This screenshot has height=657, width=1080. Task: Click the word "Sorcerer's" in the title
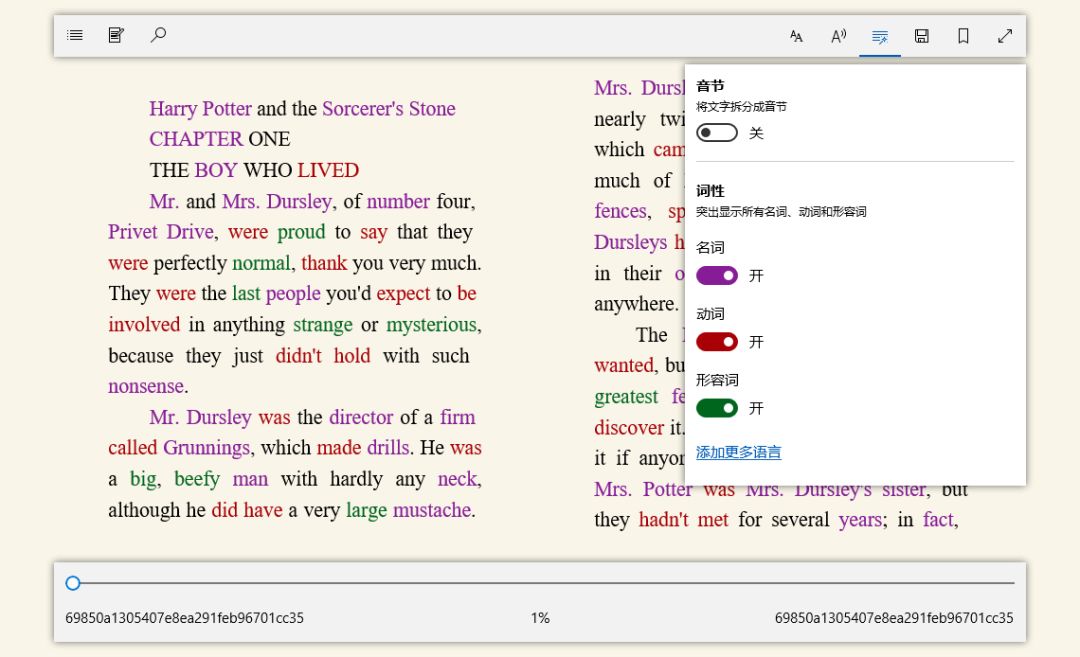click(x=363, y=109)
